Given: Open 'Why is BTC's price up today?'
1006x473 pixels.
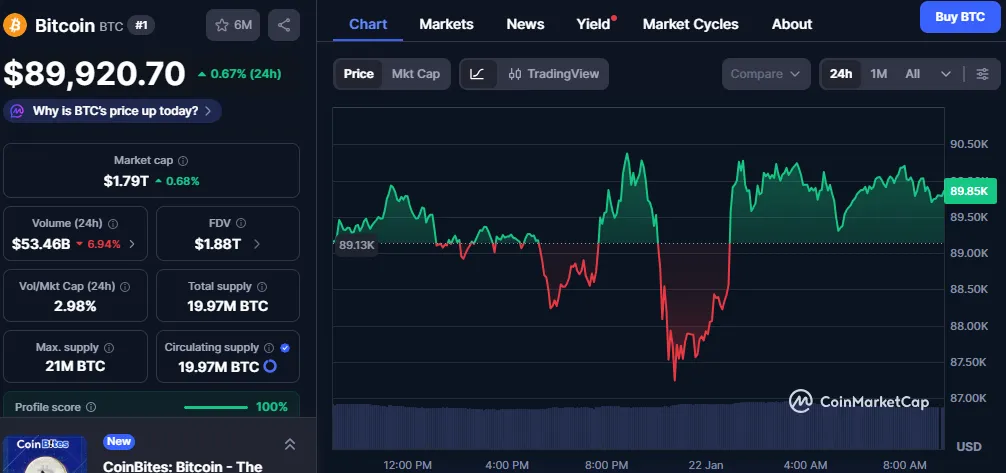Looking at the screenshot, I should click(112, 111).
